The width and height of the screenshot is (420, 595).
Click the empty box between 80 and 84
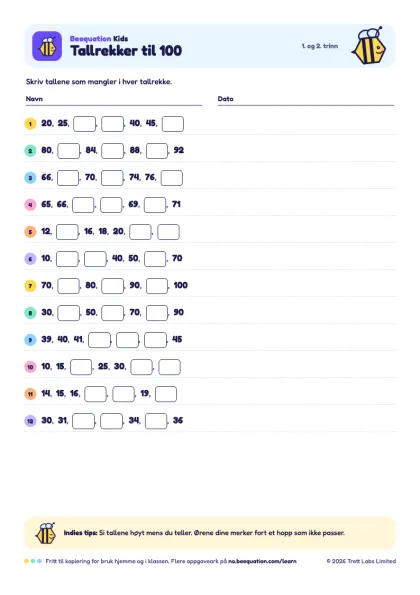click(69, 151)
